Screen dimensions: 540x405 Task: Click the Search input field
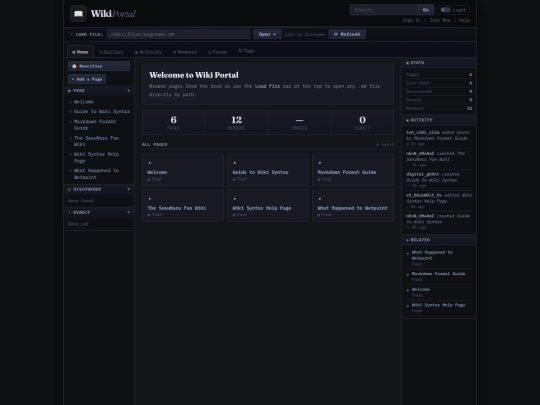point(384,10)
